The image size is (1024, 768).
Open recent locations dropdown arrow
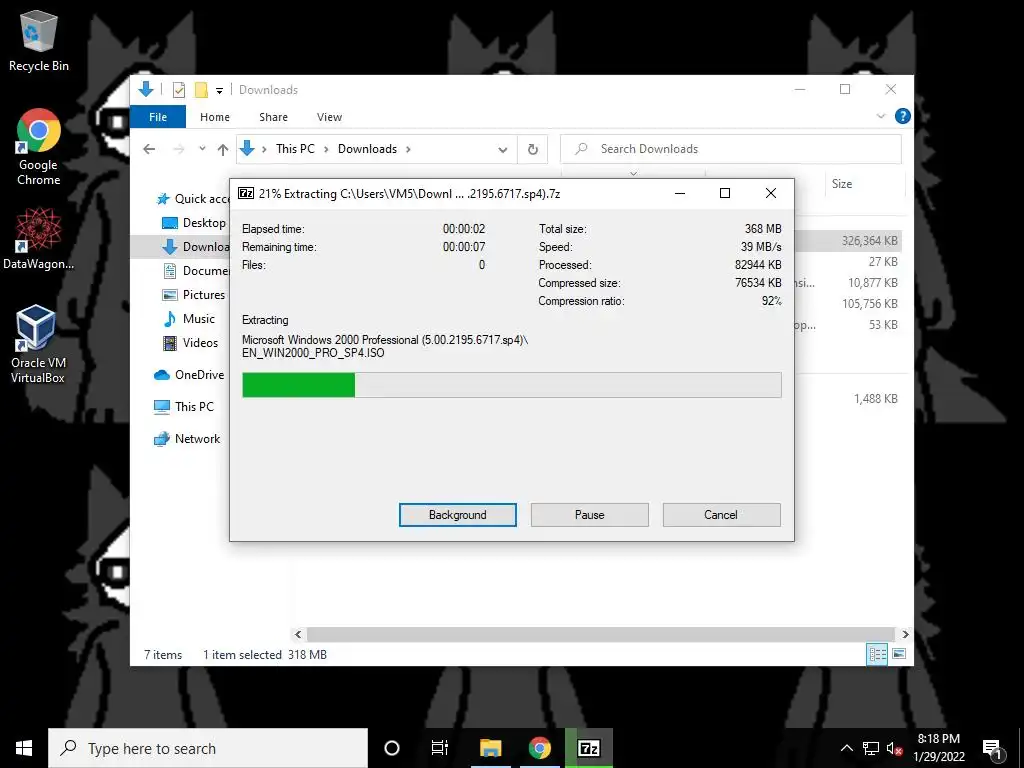point(202,149)
